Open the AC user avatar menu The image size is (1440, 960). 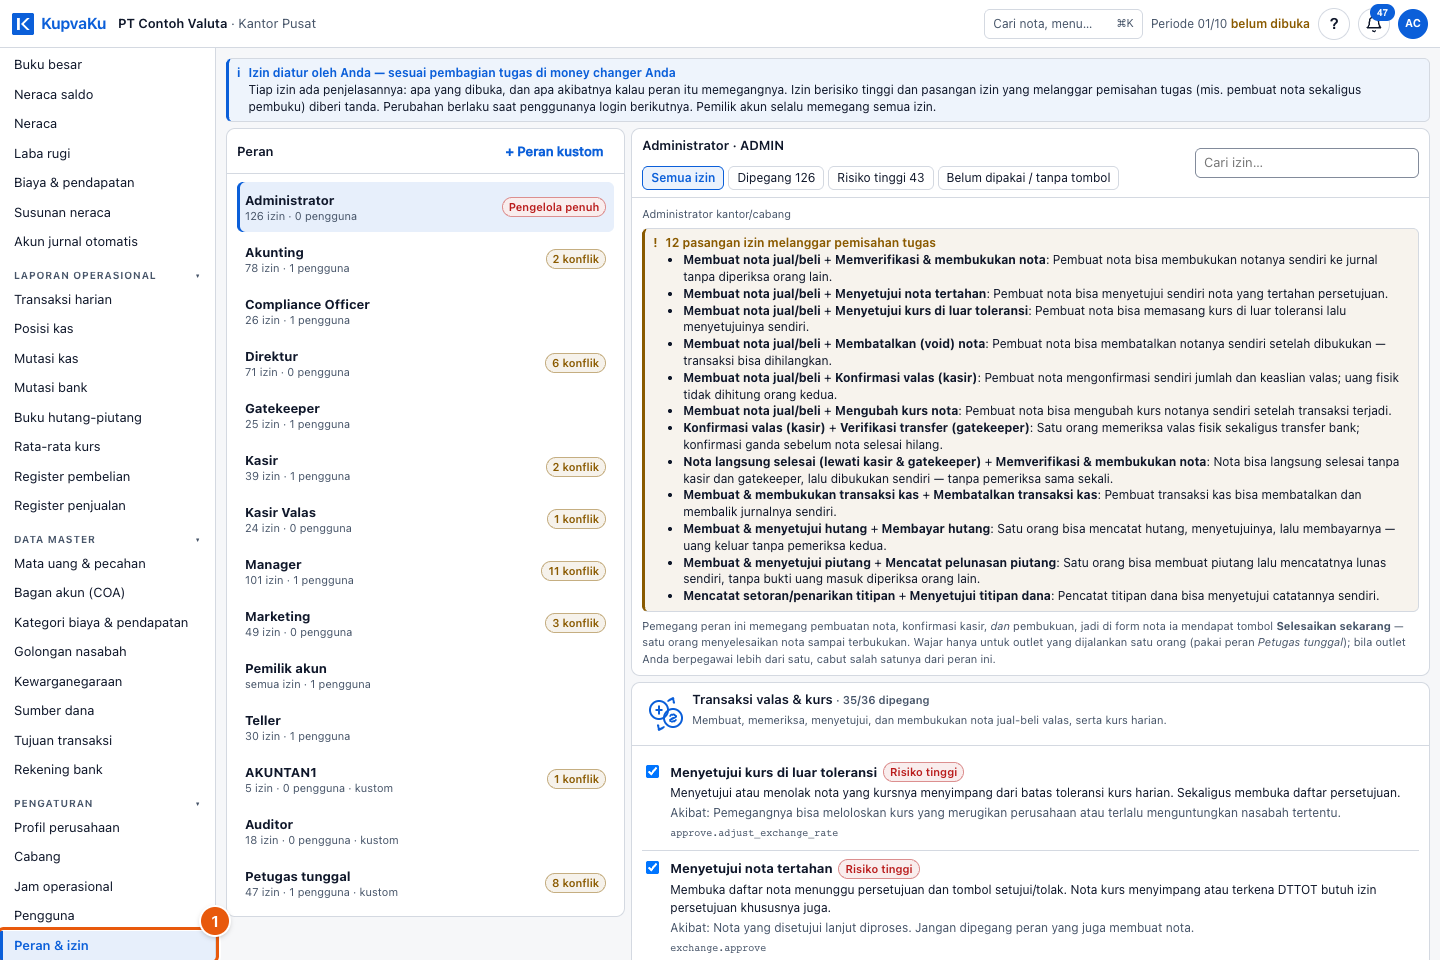1413,24
